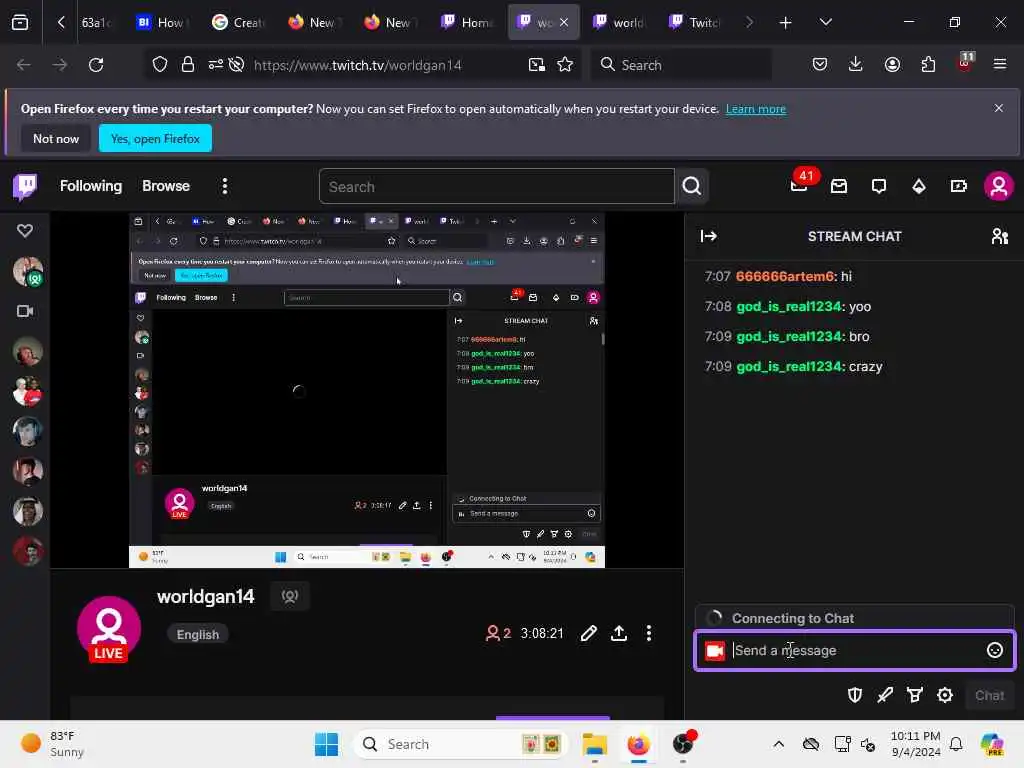The image size is (1024, 768).
Task: Click the red camera icon in chat box
Action: (x=714, y=650)
